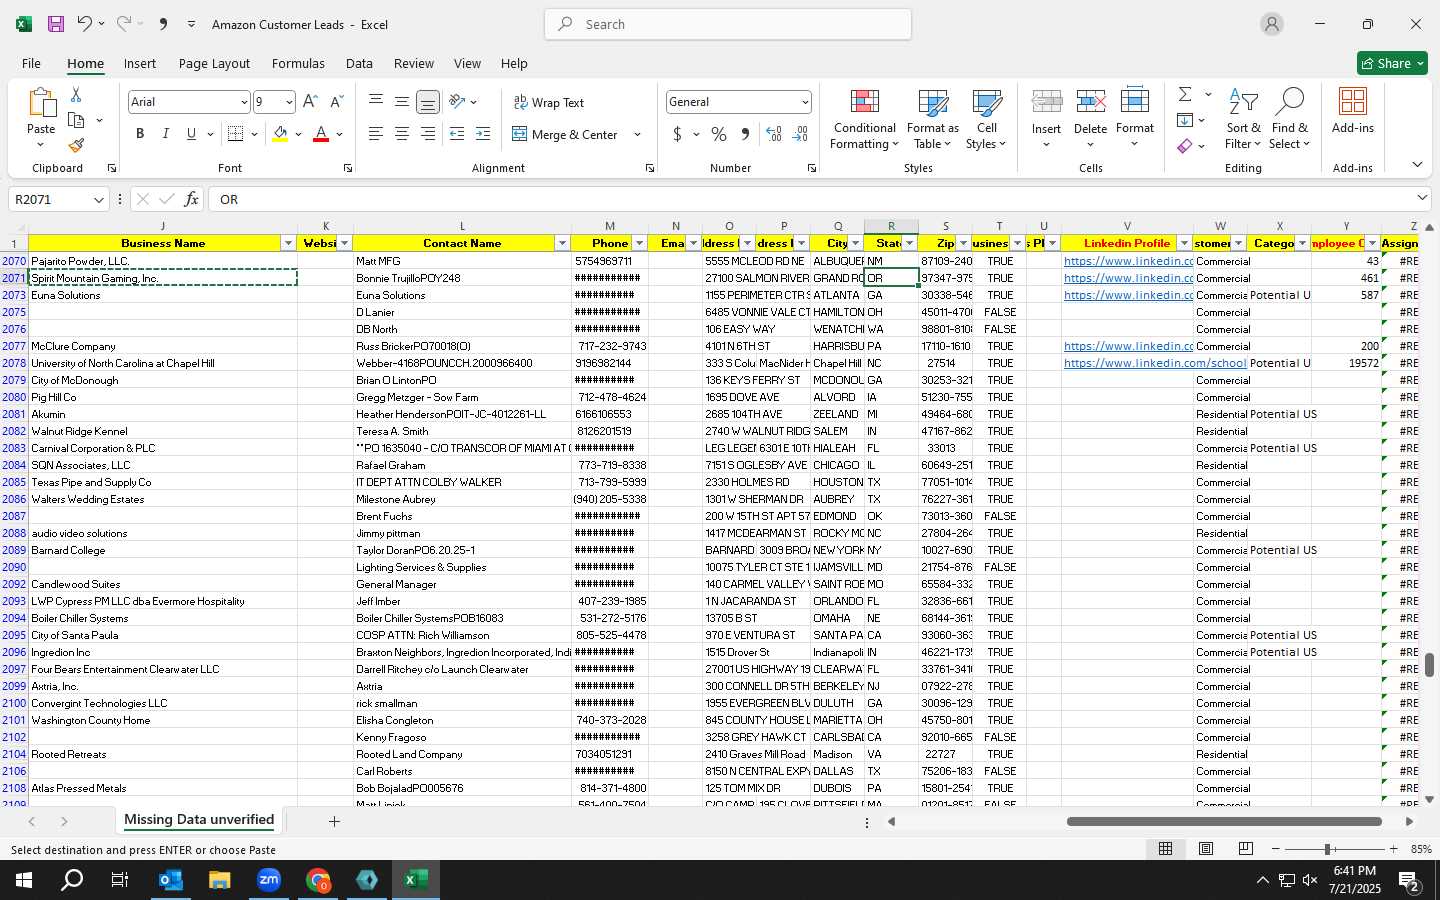Open Conditional Formatting button

click(x=865, y=119)
